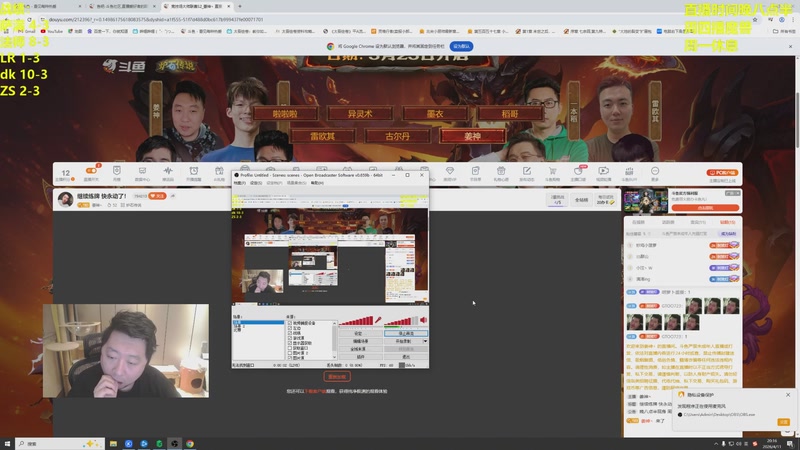Click the alarm clock icon in Douyu toolbar
Screen dimensions: 800x450
pos(193,171)
